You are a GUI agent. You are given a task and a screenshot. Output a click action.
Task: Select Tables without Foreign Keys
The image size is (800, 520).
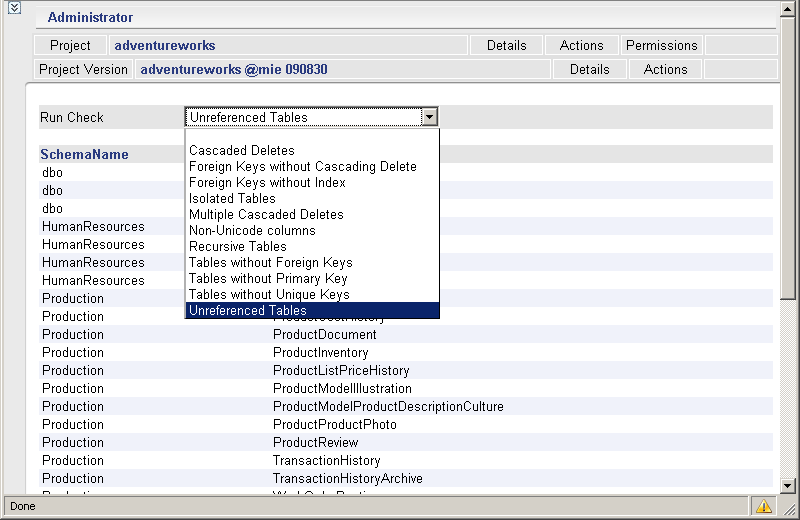270,262
